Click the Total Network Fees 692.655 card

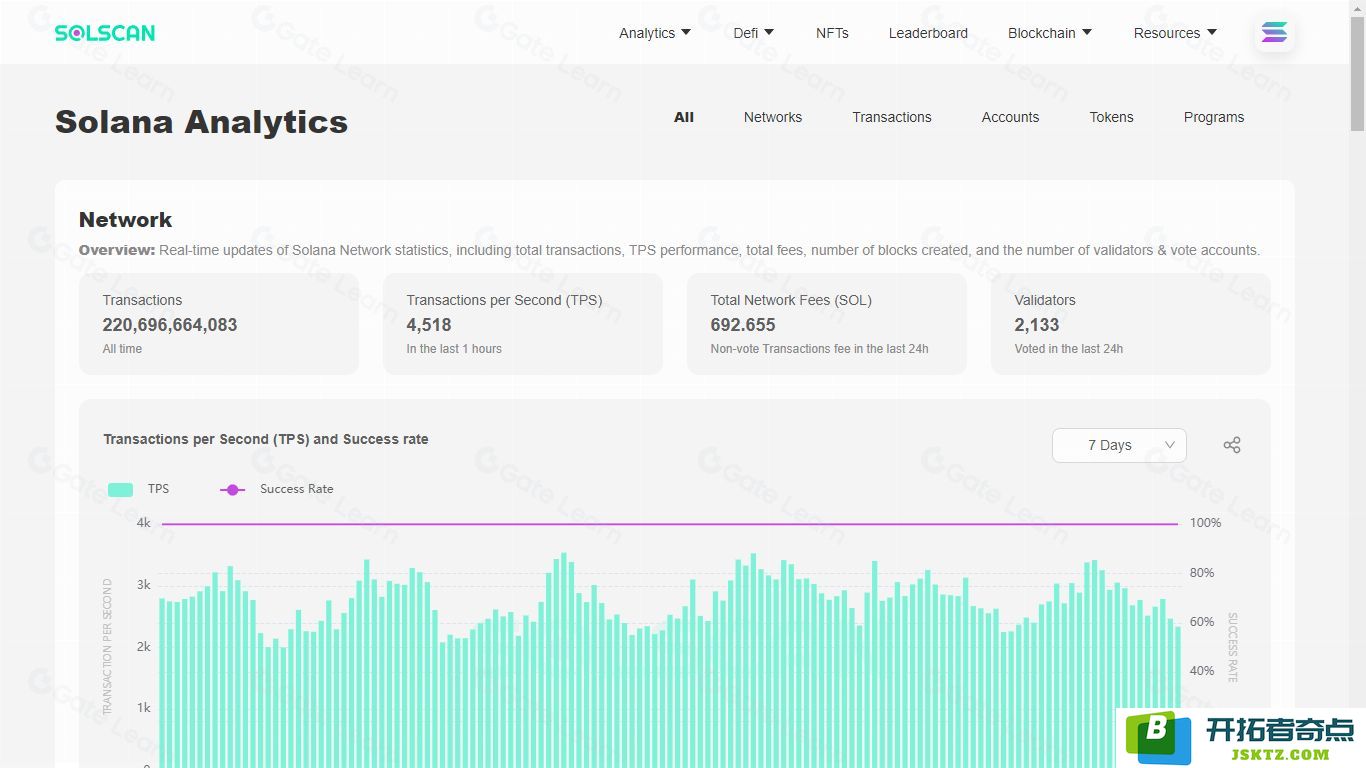827,324
